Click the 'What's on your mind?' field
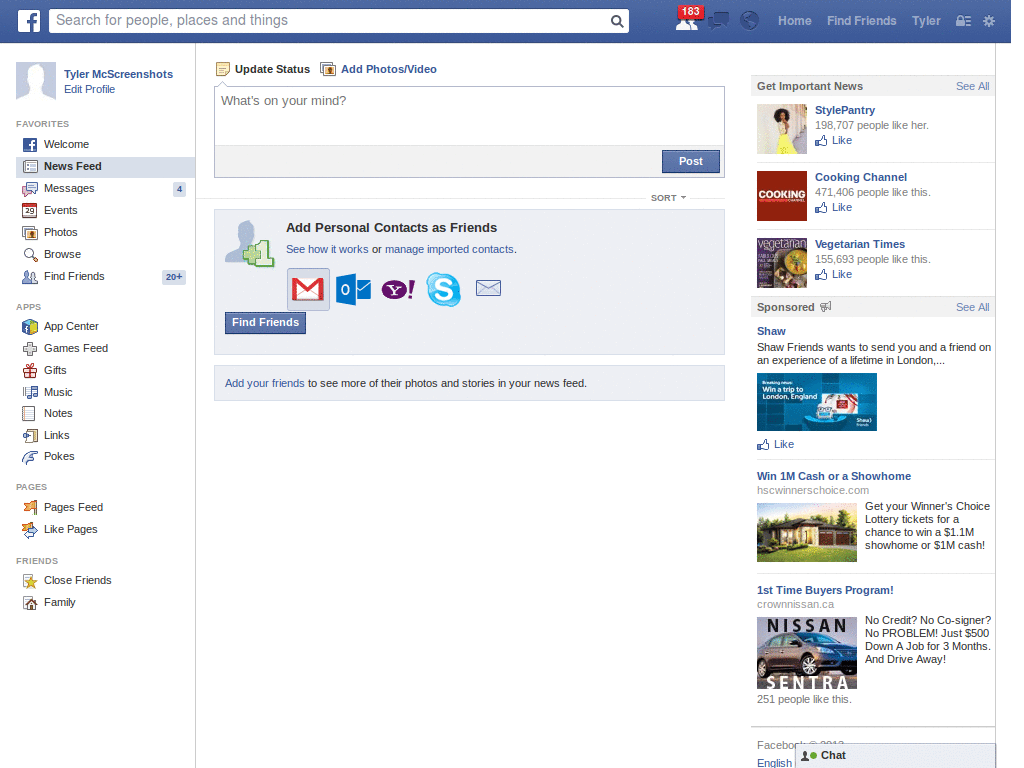This screenshot has width=1024, height=768. (x=469, y=116)
